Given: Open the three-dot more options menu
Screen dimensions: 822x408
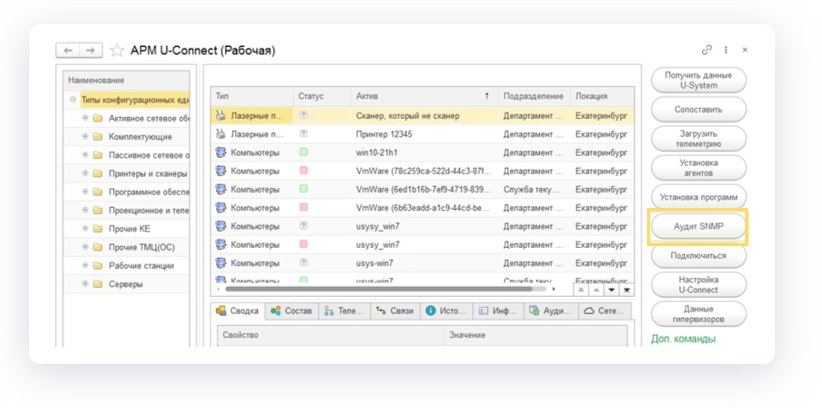Looking at the screenshot, I should tap(726, 50).
